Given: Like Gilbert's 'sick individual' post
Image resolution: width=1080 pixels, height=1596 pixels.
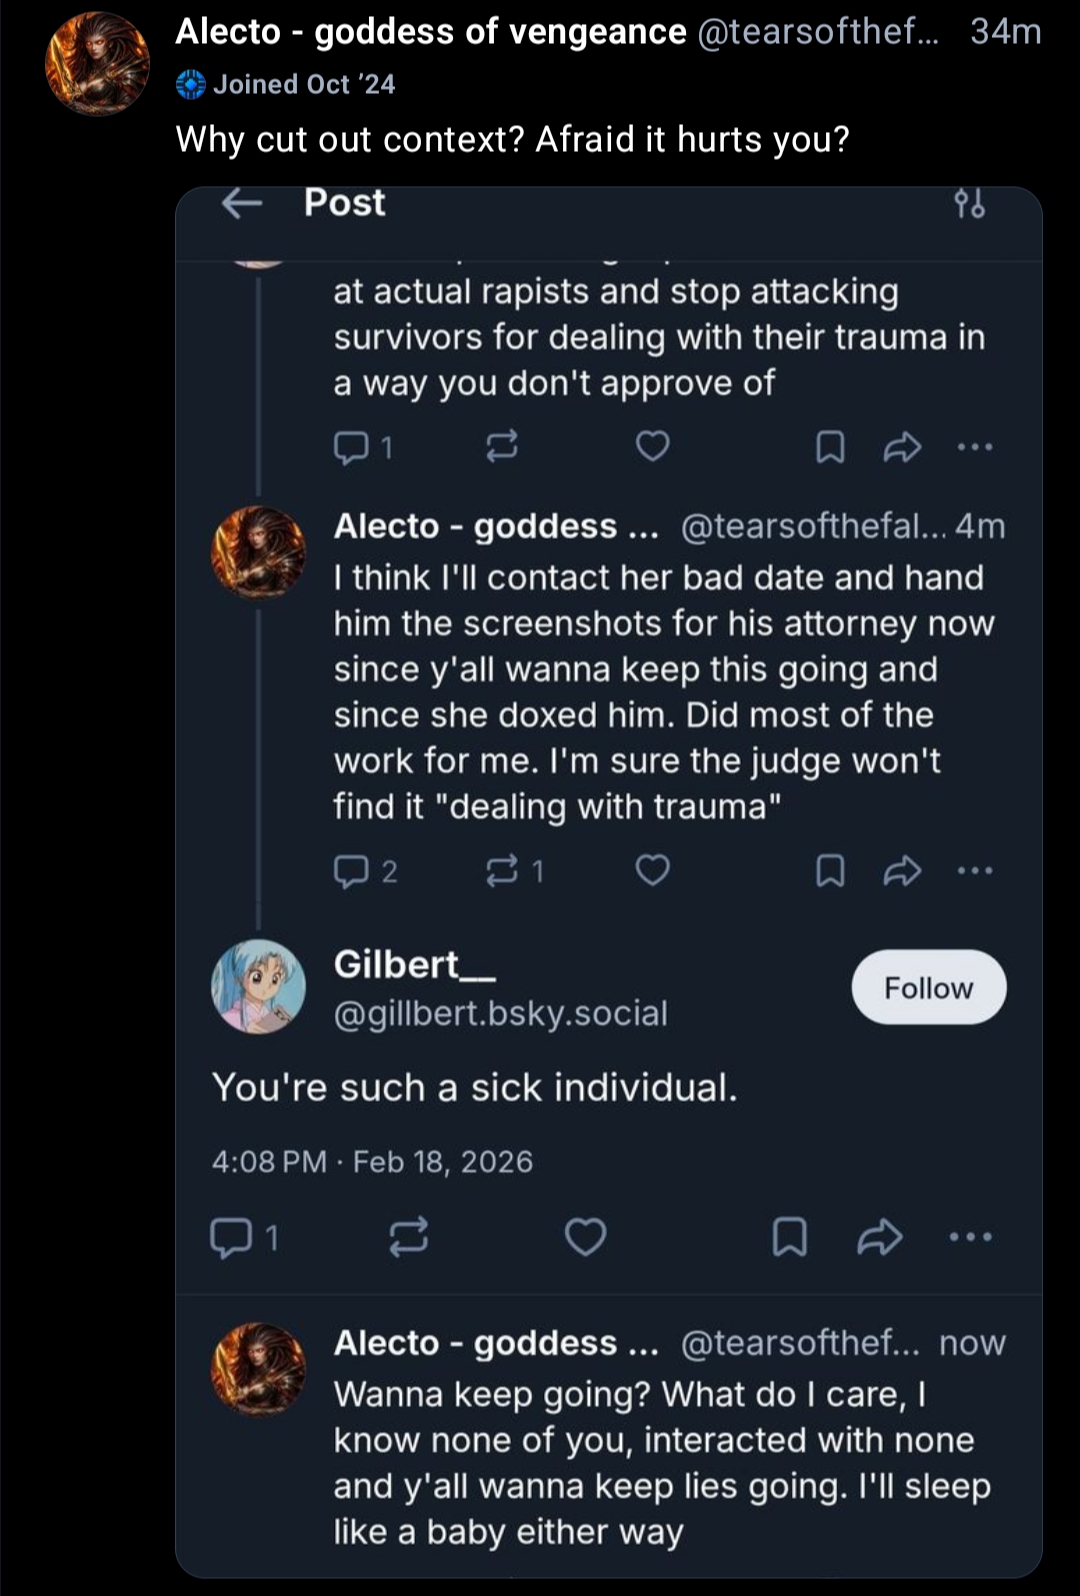Looking at the screenshot, I should pyautogui.click(x=585, y=1238).
